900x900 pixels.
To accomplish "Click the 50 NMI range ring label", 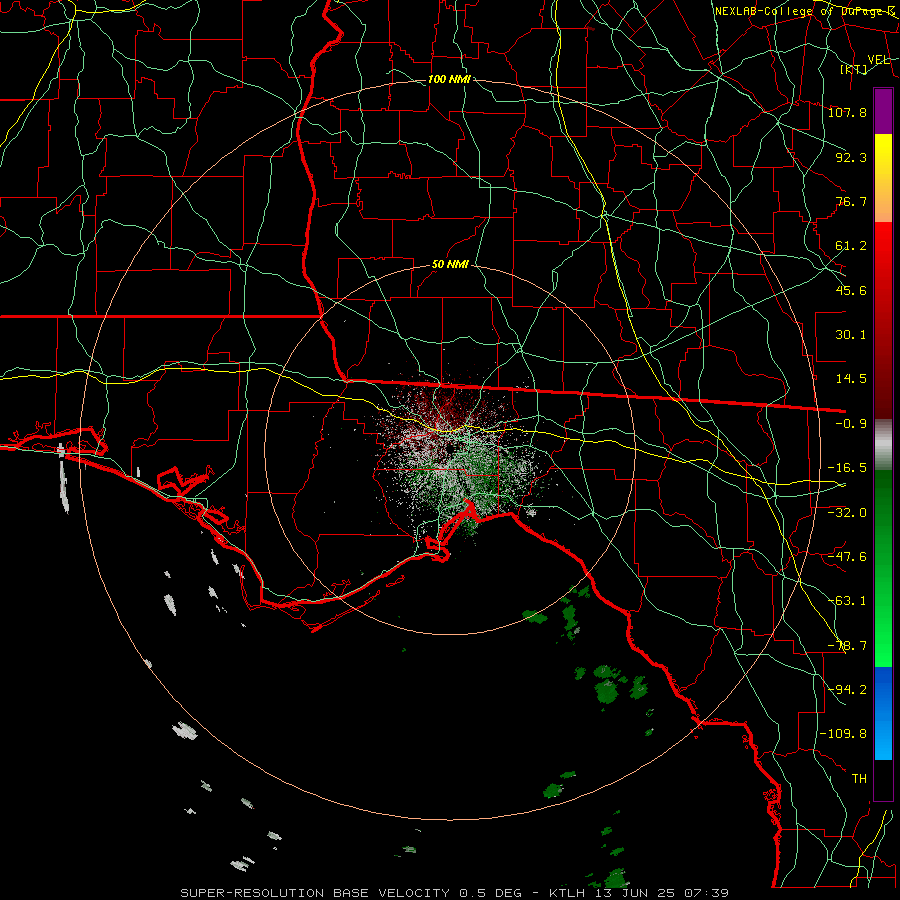I will tap(450, 264).
